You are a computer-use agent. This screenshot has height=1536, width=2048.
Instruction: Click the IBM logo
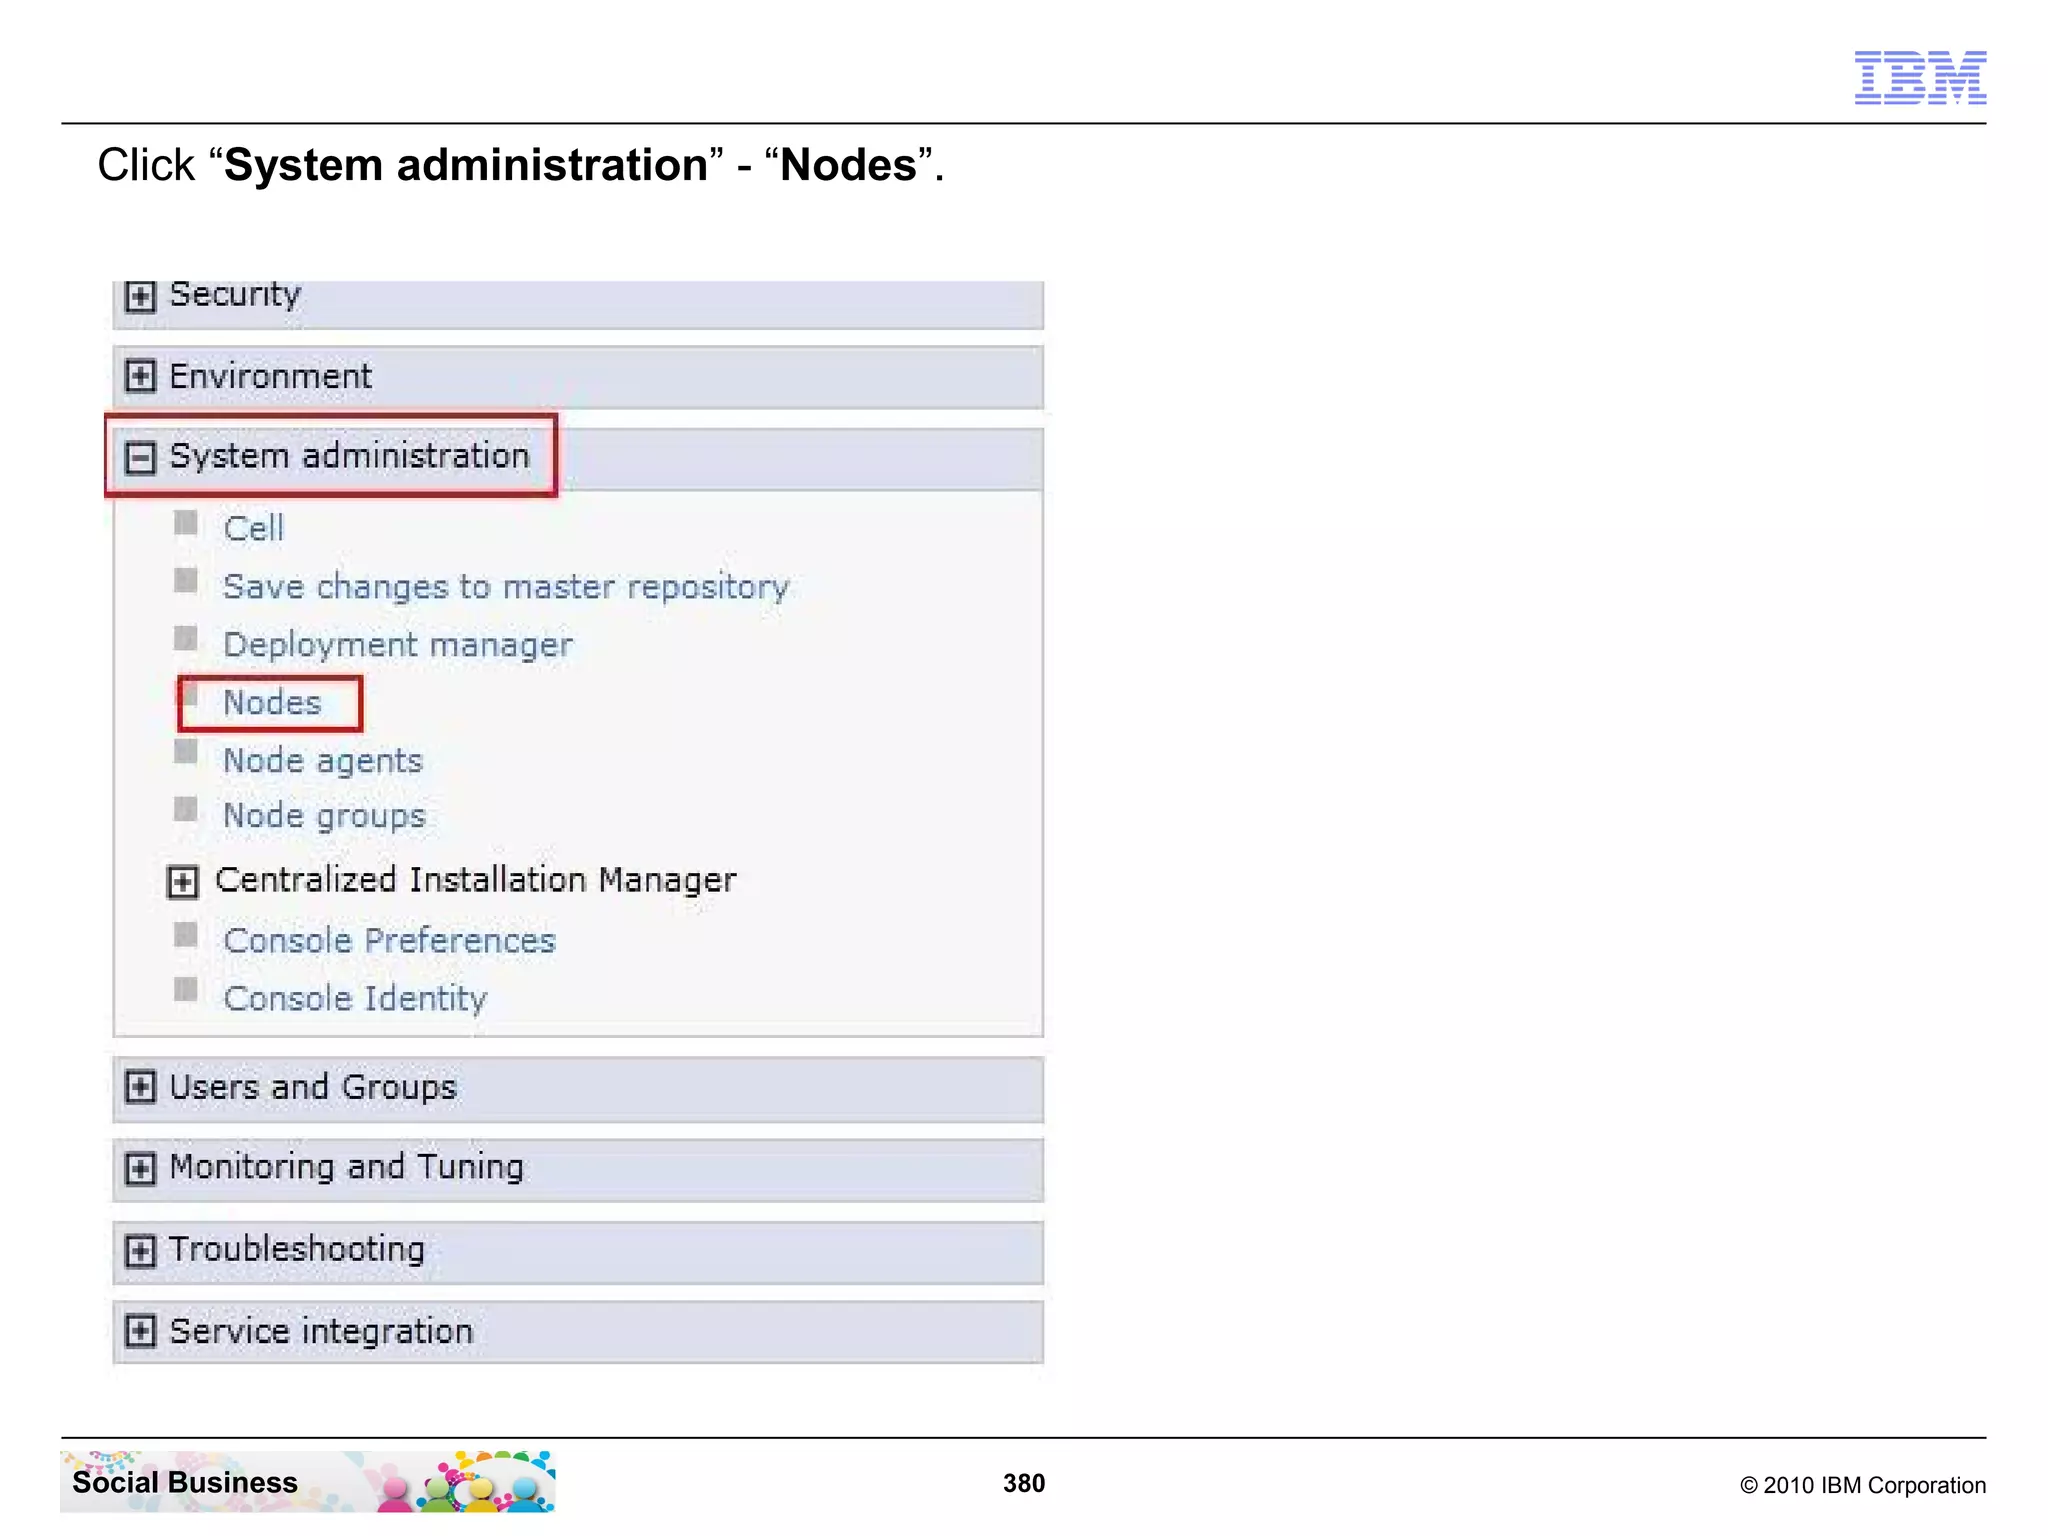pyautogui.click(x=1920, y=77)
